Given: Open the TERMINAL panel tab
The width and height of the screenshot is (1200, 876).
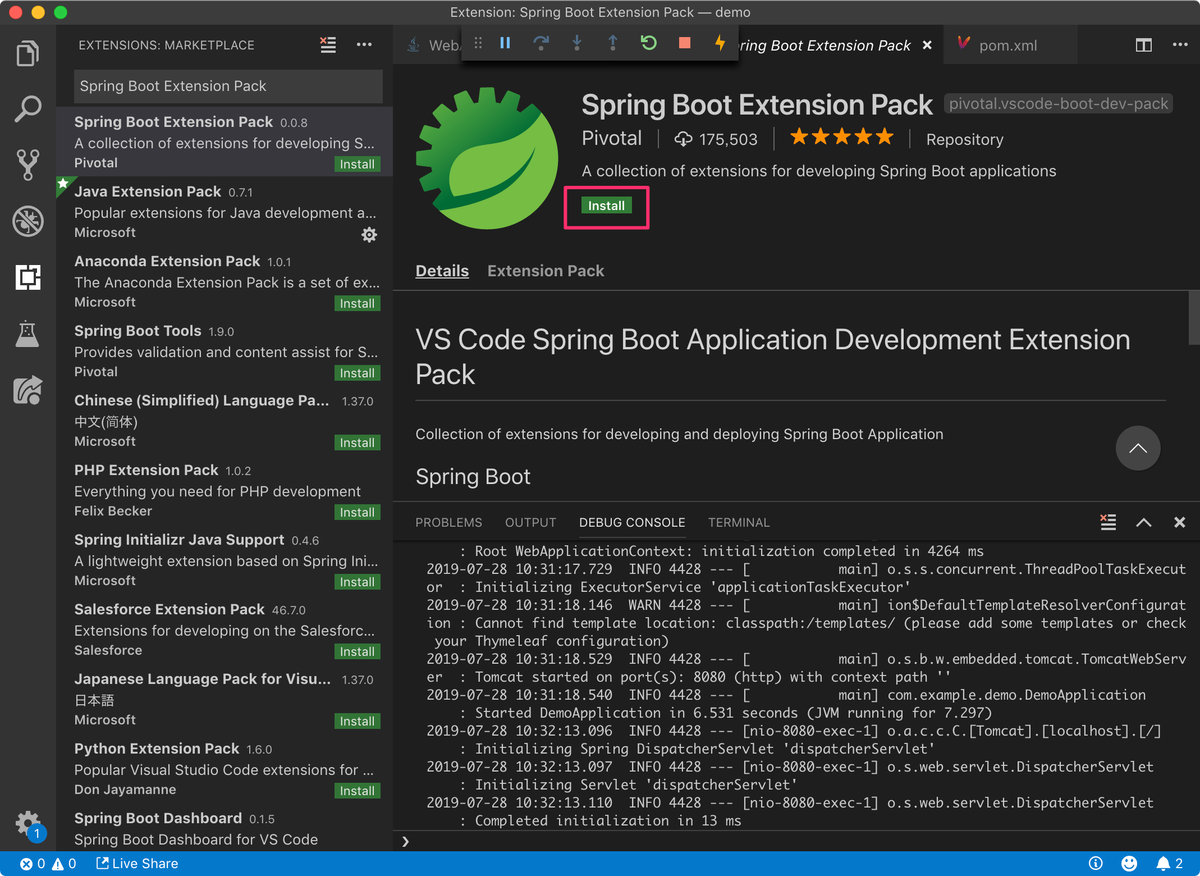Looking at the screenshot, I should pyautogui.click(x=739, y=523).
